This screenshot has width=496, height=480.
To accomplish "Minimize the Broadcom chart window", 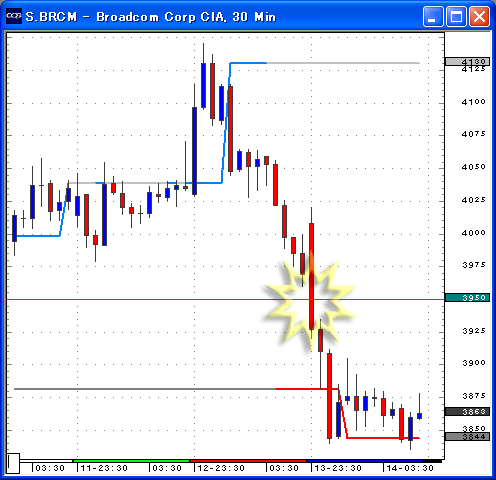I will pyautogui.click(x=433, y=16).
